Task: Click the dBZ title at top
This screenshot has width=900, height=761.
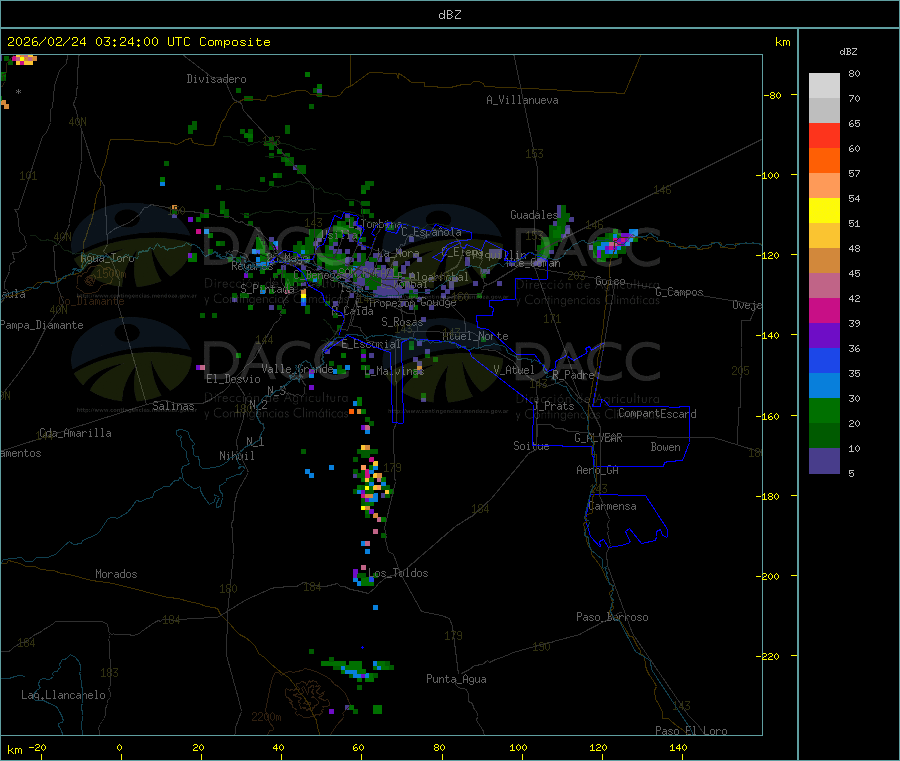Action: click(449, 15)
